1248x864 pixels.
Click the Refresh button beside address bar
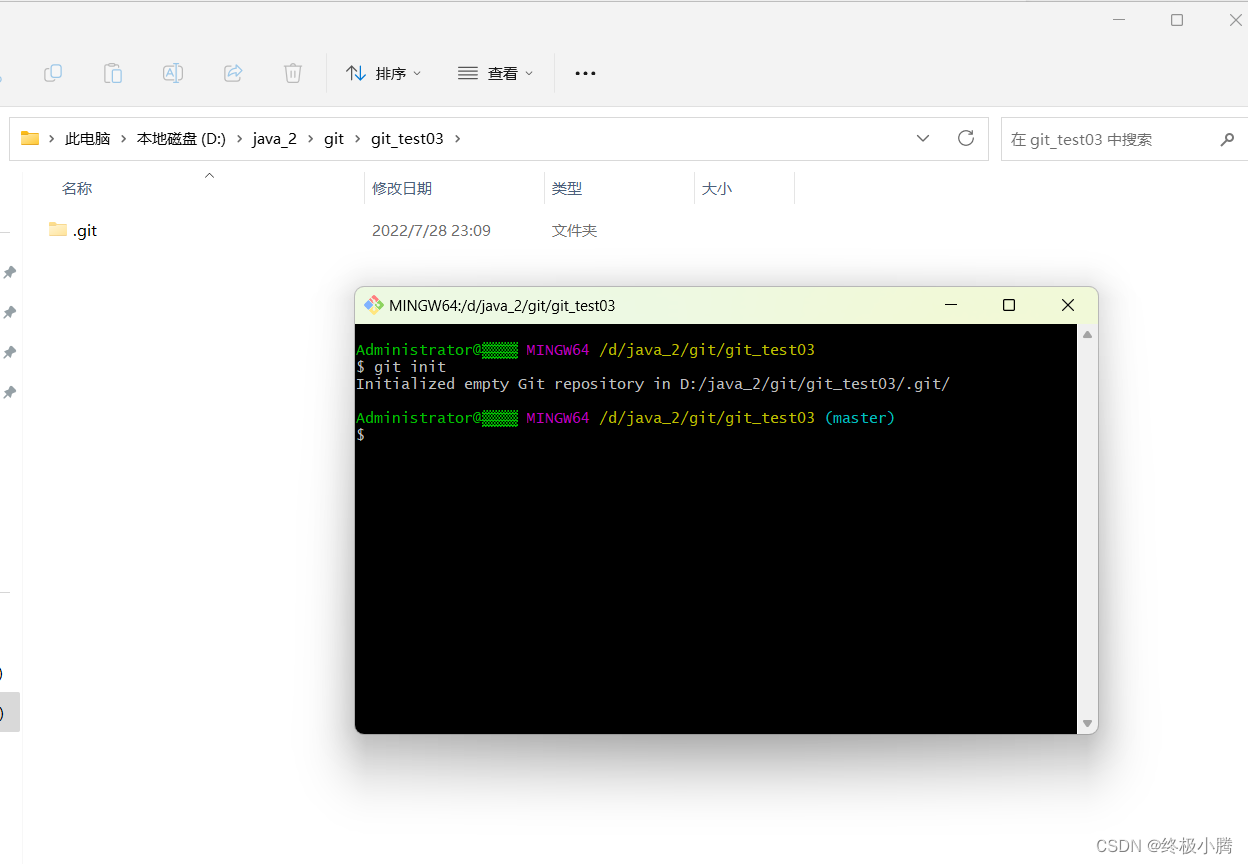tap(966, 138)
